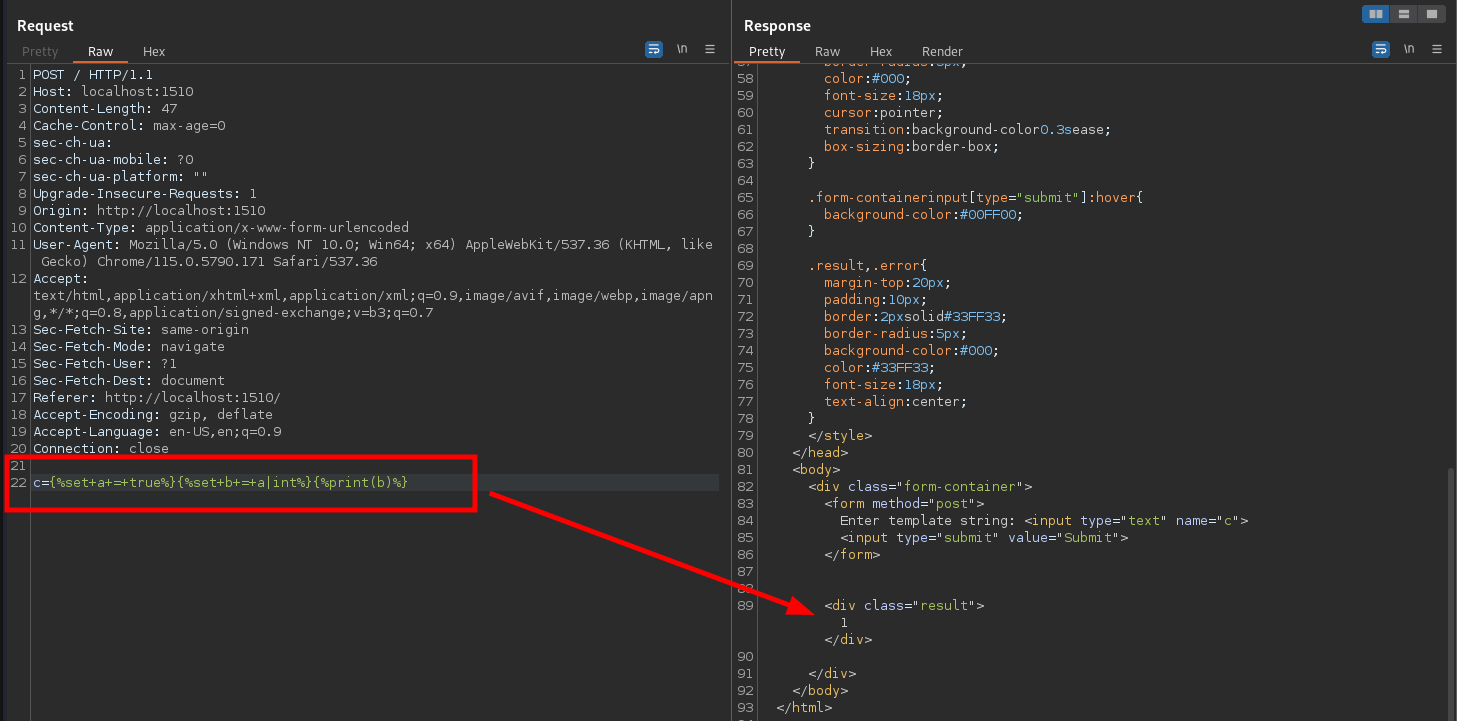The width and height of the screenshot is (1457, 721).
Task: Click the 'Origin: http://localhost:1510' header
Action: tap(149, 210)
